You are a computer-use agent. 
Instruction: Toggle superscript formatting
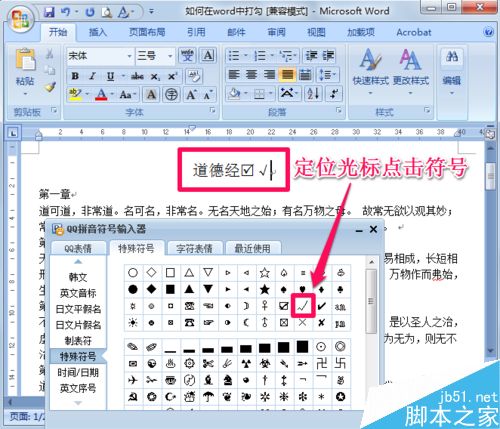pos(172,76)
